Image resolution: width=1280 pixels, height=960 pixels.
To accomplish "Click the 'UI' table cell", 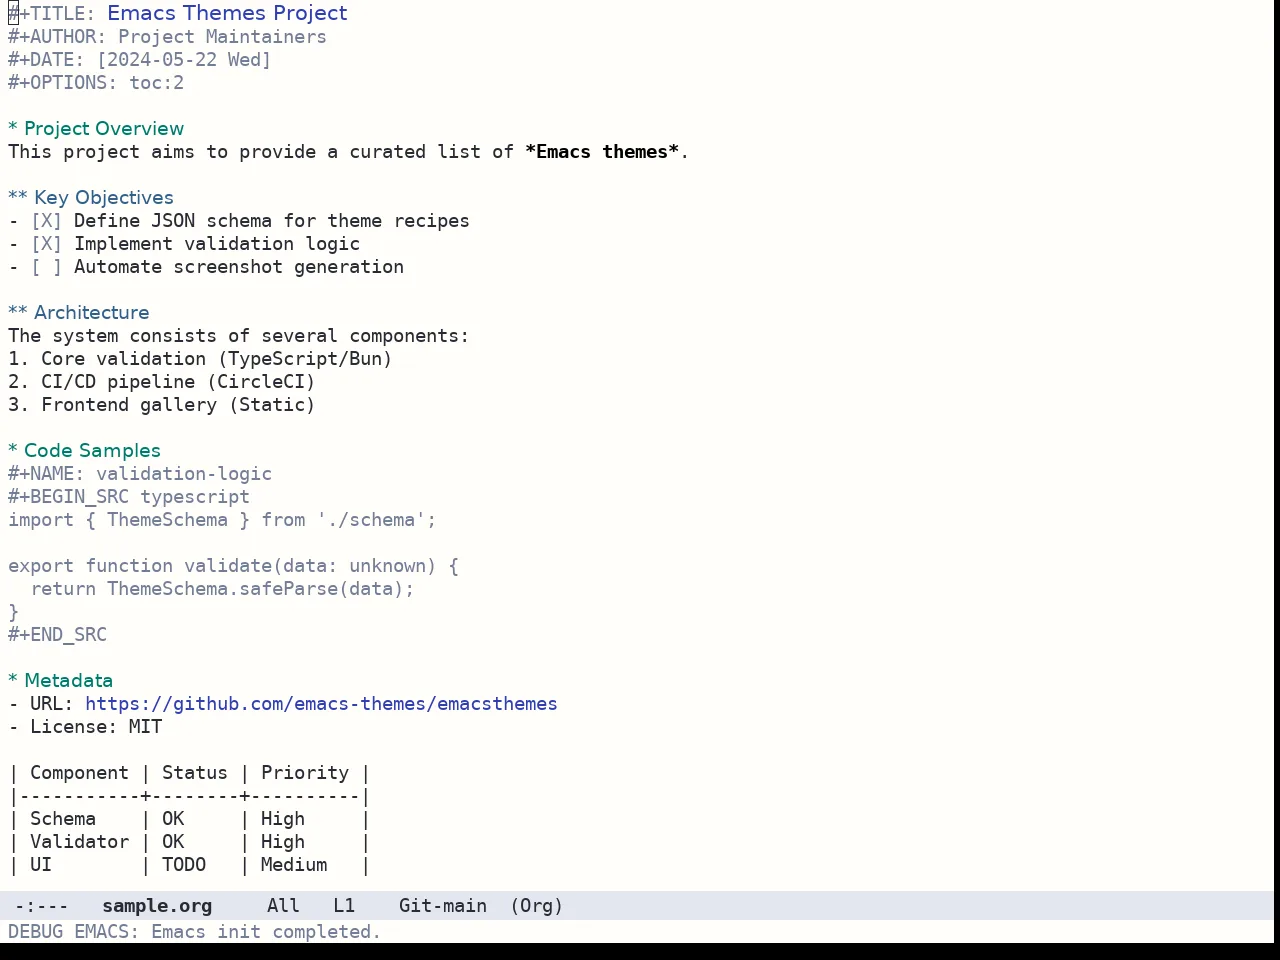I will tap(41, 865).
